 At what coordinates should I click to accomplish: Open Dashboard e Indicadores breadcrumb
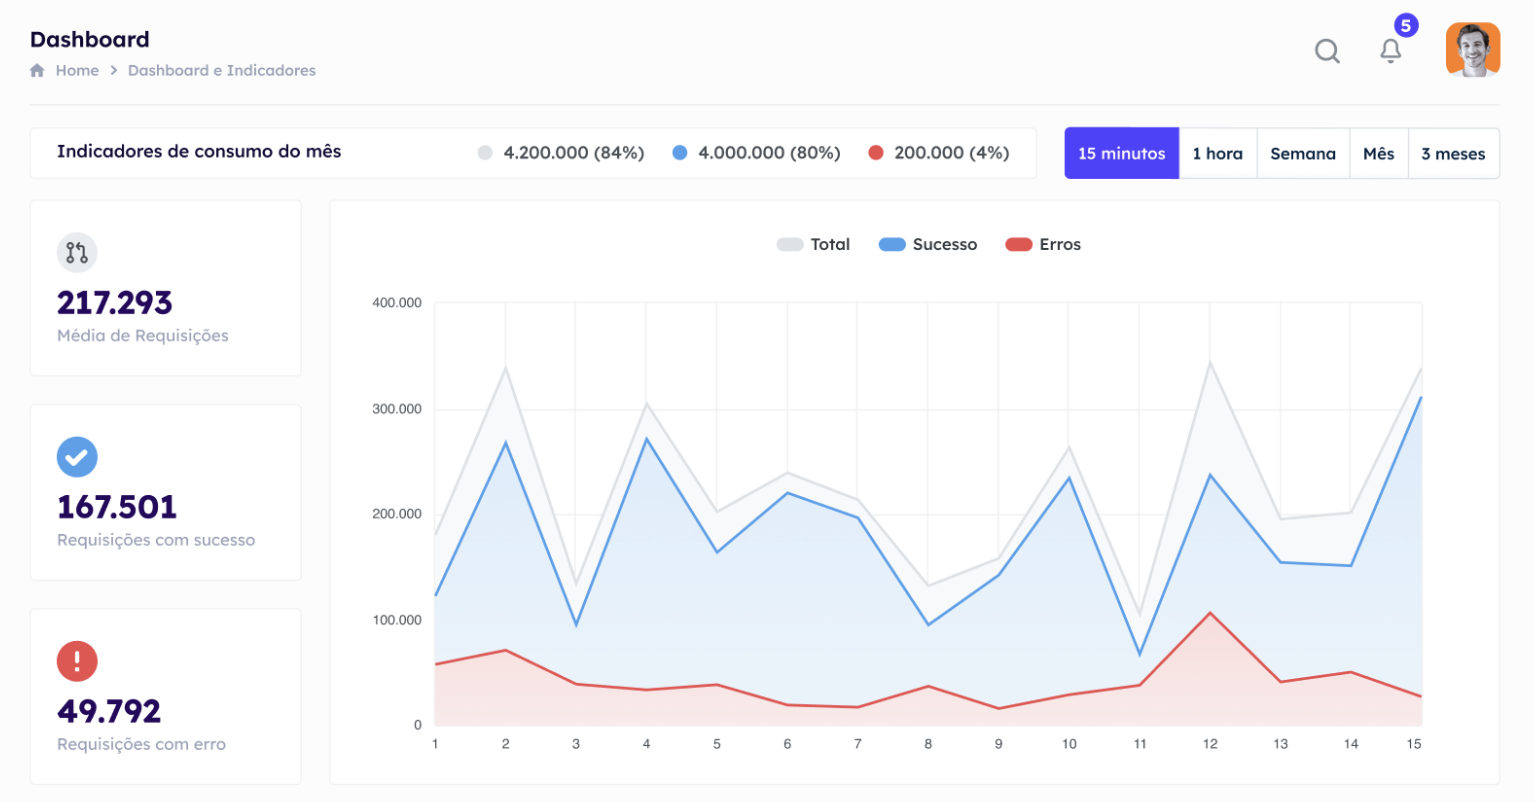click(x=222, y=70)
